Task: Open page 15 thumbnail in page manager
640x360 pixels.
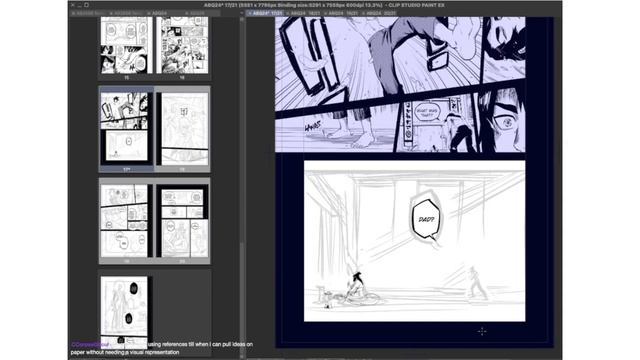Action: [x=127, y=45]
